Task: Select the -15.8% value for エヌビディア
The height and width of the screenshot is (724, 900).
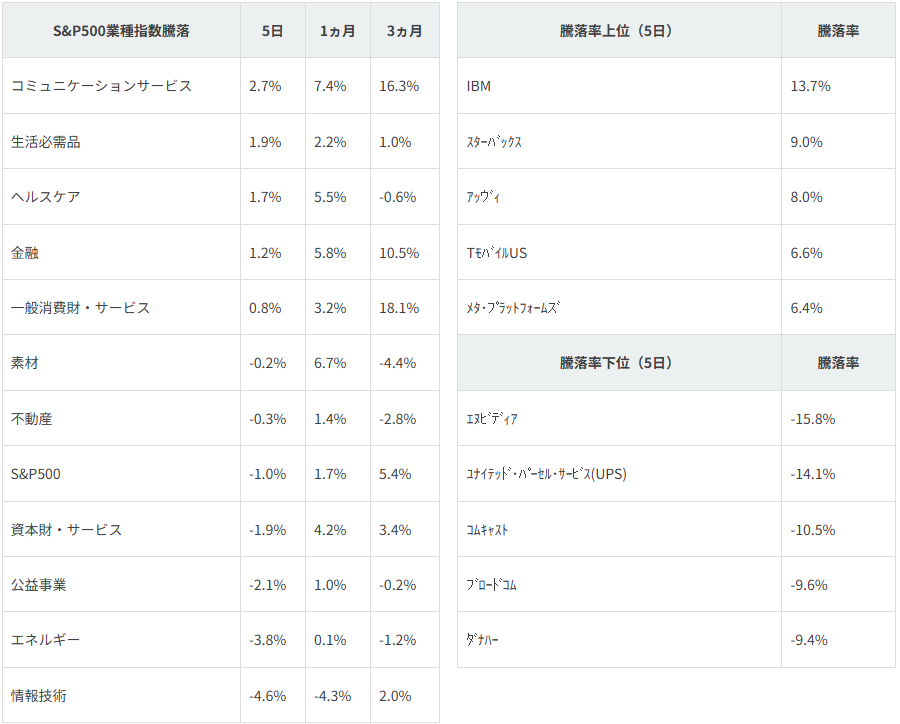Action: click(812, 419)
